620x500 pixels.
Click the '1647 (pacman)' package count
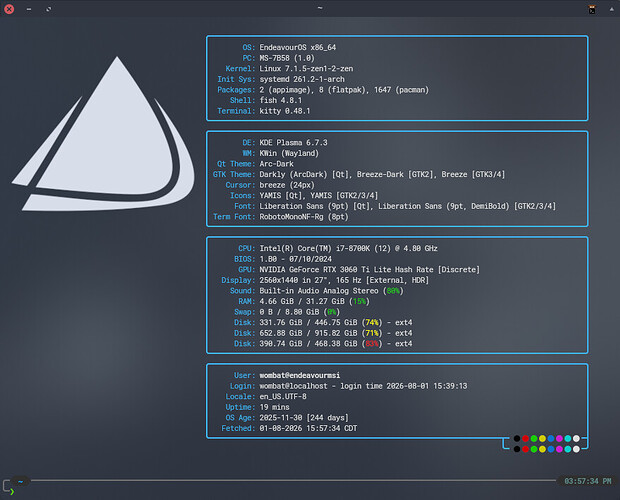point(401,90)
